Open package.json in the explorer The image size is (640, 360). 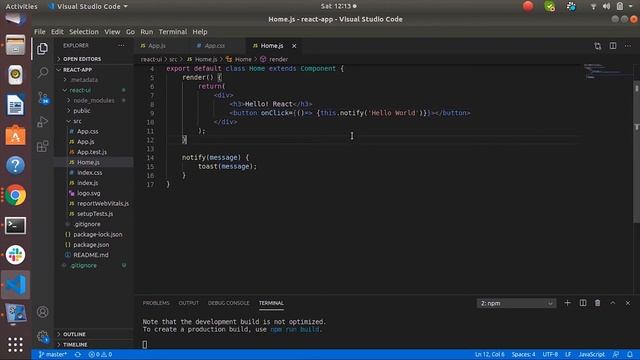(94, 244)
